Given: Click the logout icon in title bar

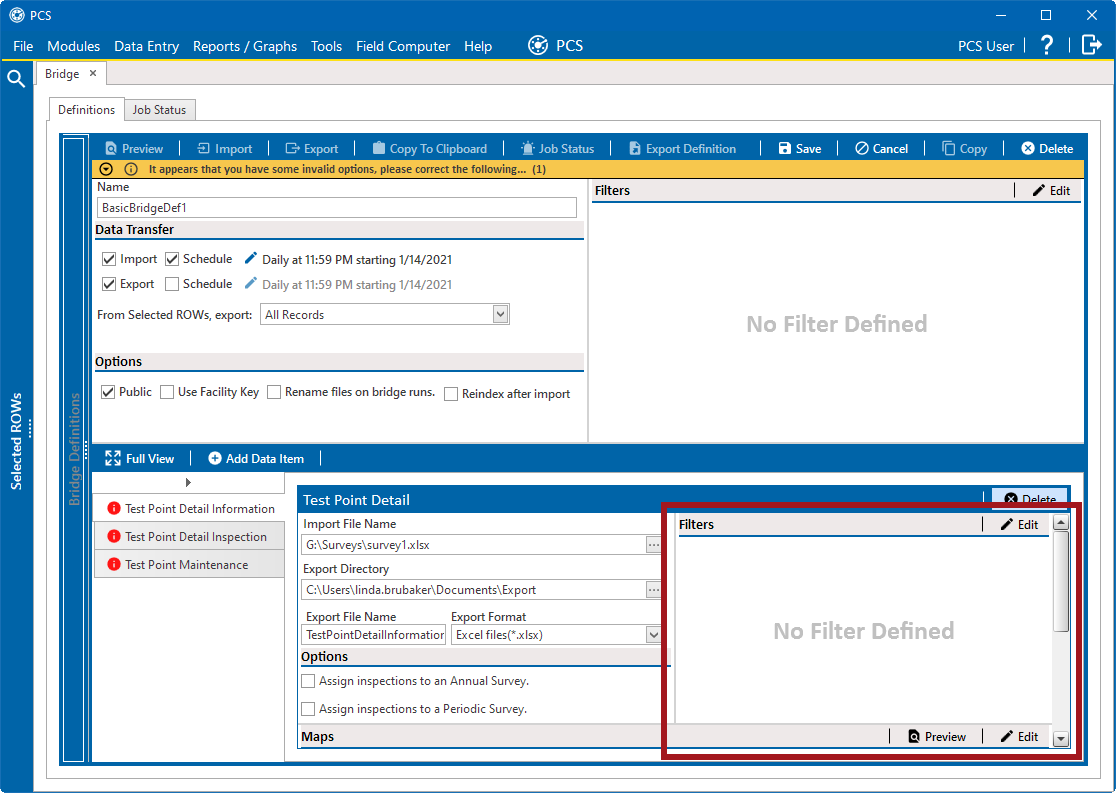Looking at the screenshot, I should point(1091,45).
